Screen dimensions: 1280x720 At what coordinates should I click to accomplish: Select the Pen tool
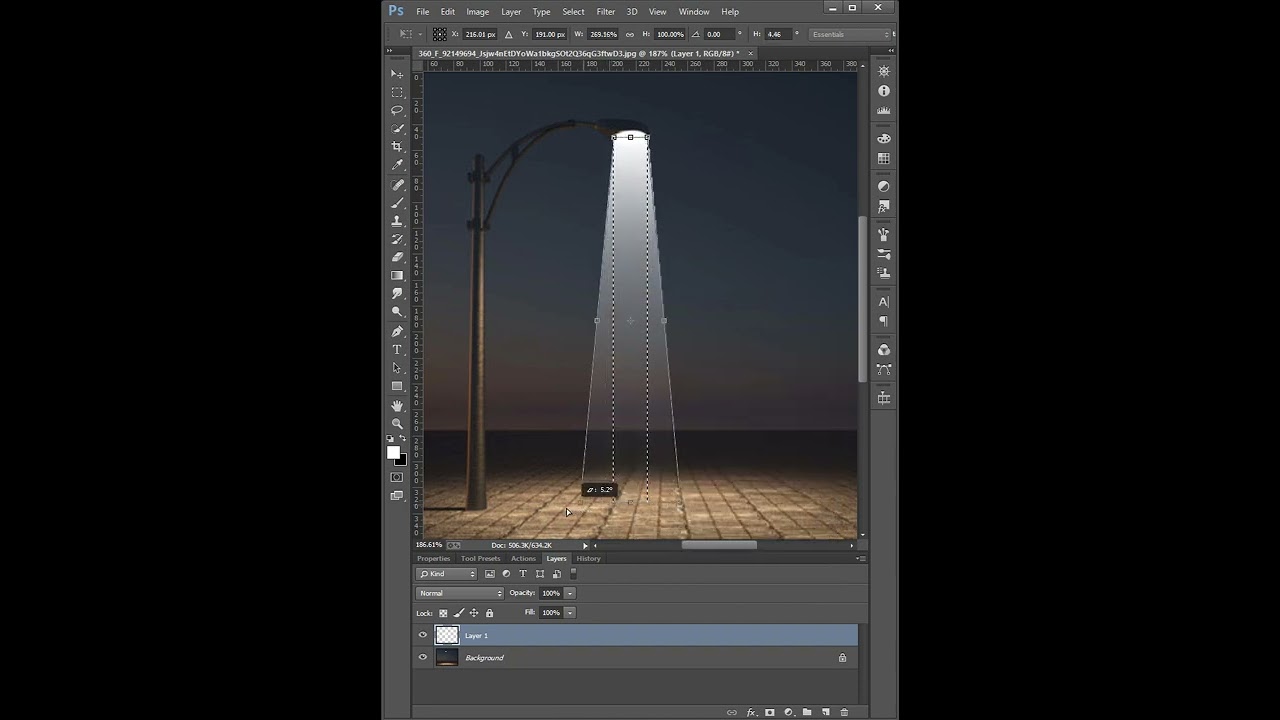pyautogui.click(x=397, y=332)
